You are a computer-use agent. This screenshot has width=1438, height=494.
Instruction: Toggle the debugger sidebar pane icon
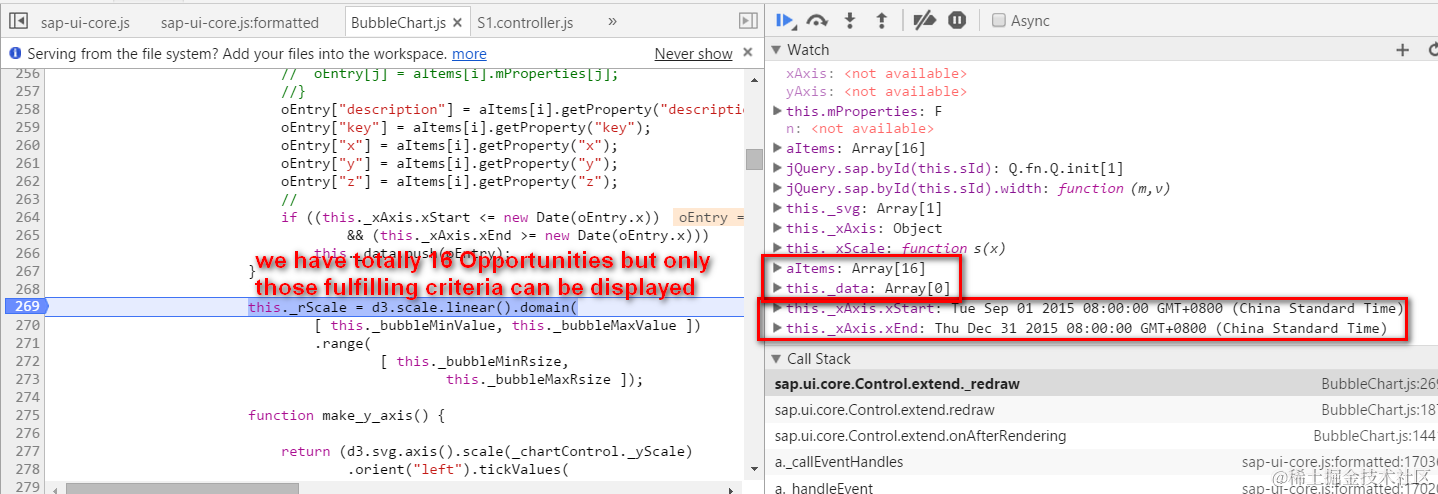click(748, 21)
